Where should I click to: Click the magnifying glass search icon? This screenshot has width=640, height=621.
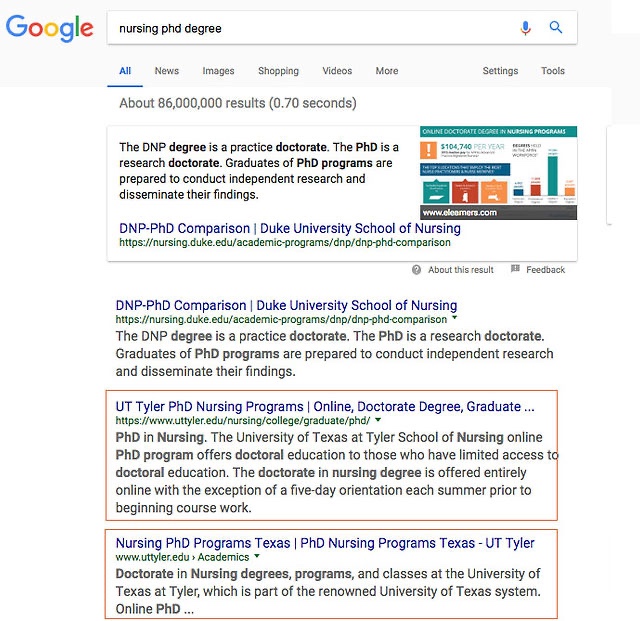556,28
